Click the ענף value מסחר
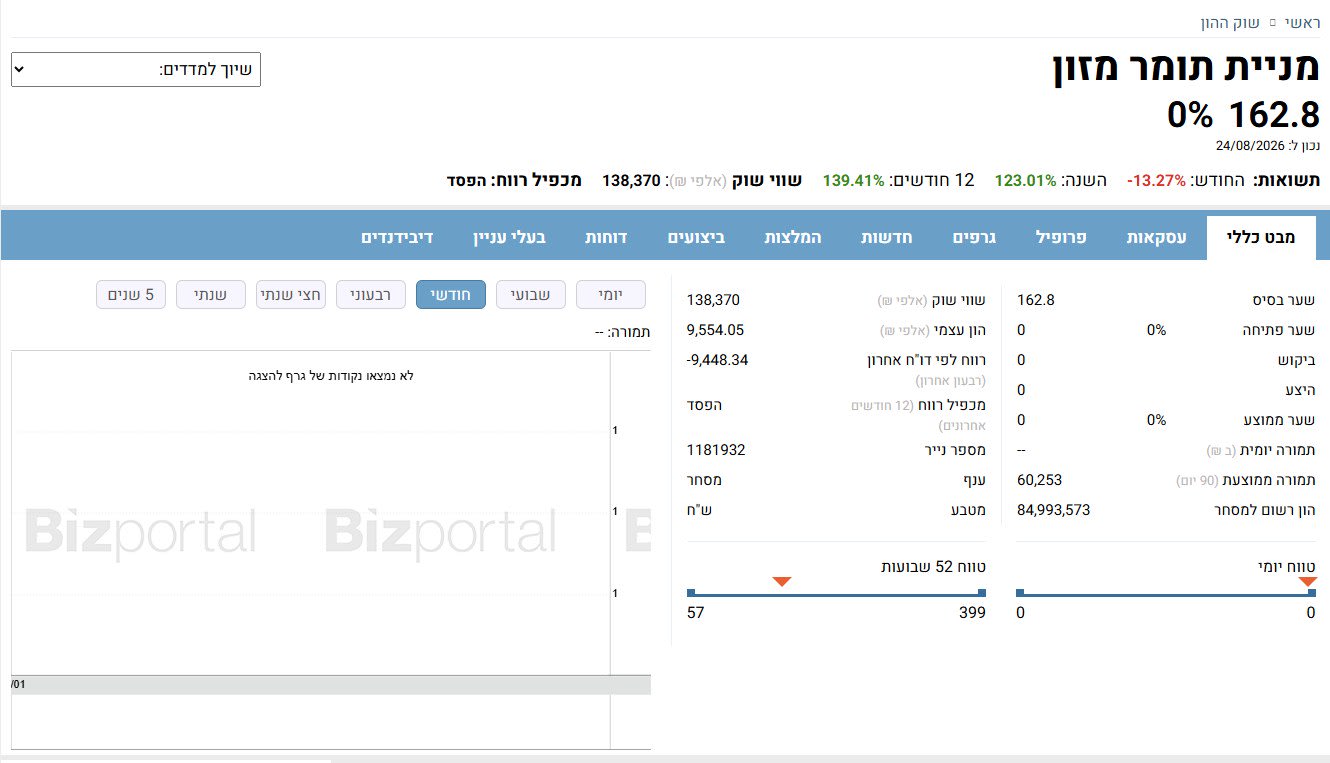 tap(705, 480)
